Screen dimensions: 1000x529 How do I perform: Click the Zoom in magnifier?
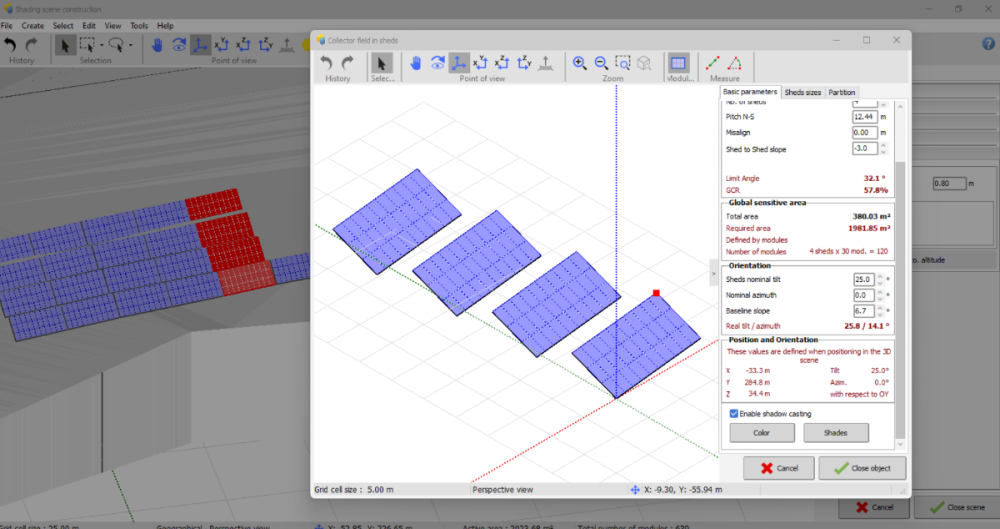pos(579,63)
